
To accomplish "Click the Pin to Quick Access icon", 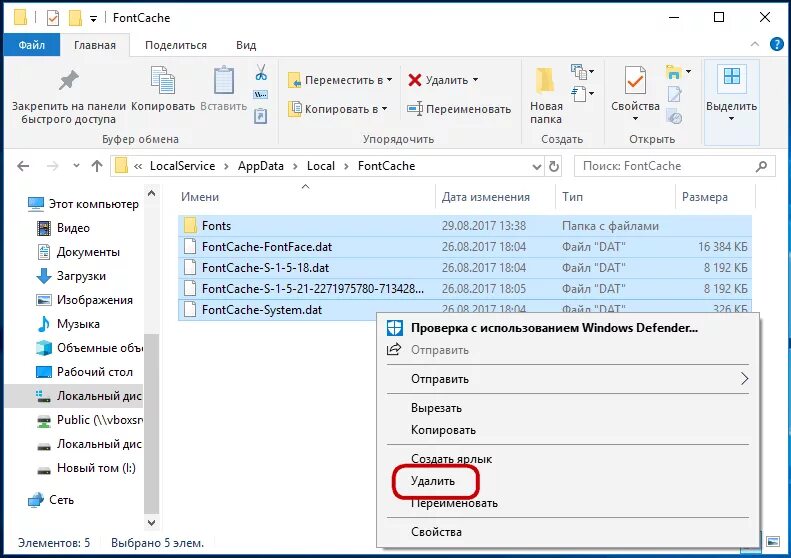I will pyautogui.click(x=69, y=81).
